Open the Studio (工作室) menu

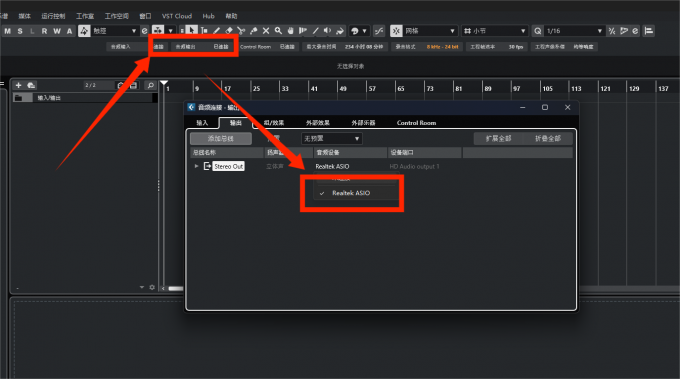[x=85, y=16]
